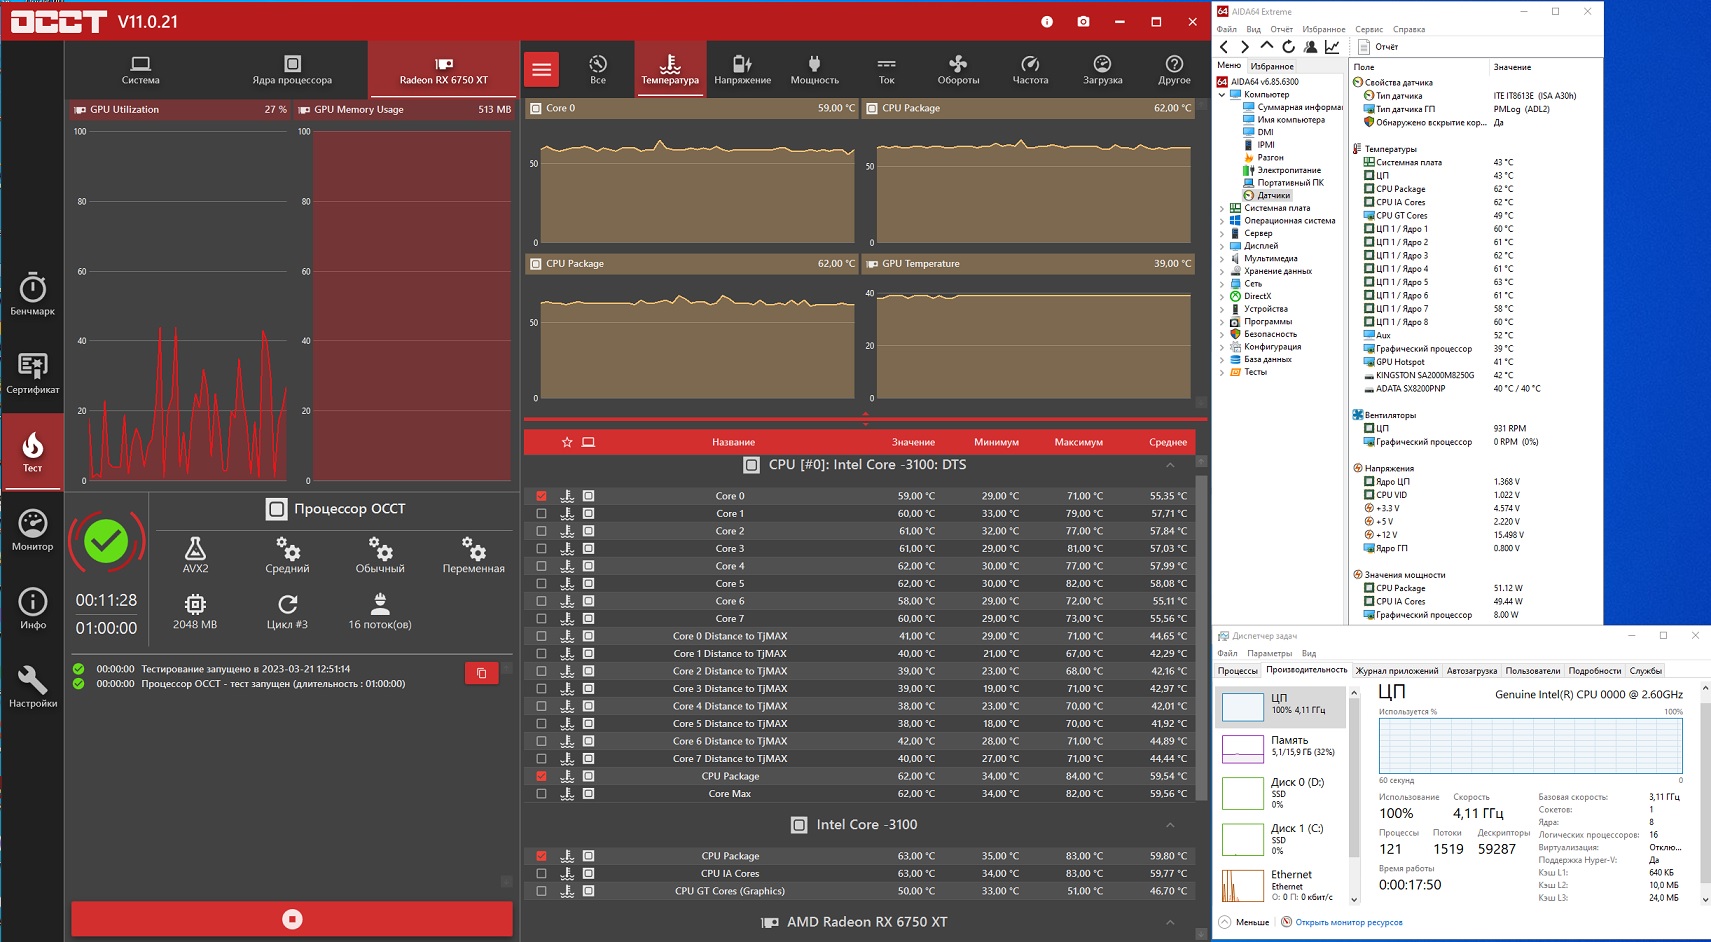Collapse the Intel Core -3100 sensor group
This screenshot has width=1711, height=942.
pyautogui.click(x=1170, y=825)
